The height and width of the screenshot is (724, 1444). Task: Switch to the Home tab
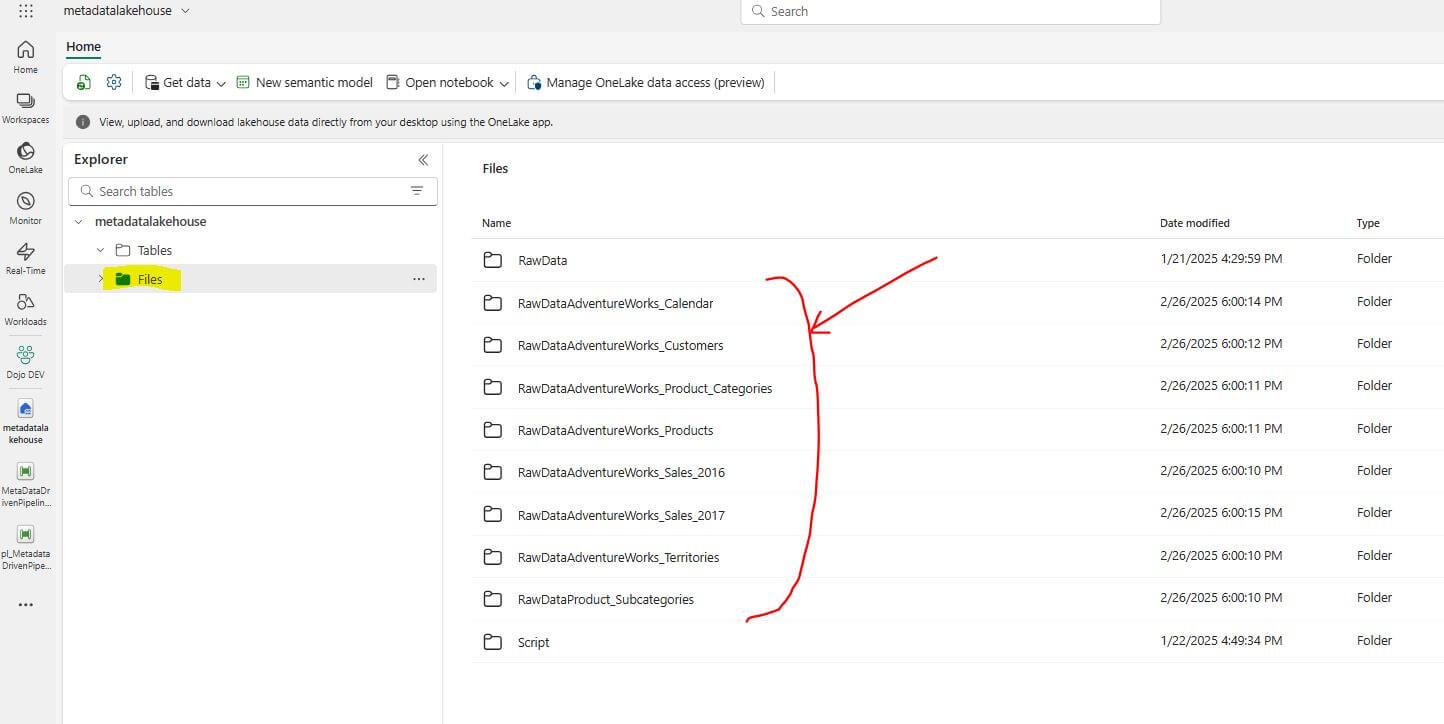tap(83, 46)
